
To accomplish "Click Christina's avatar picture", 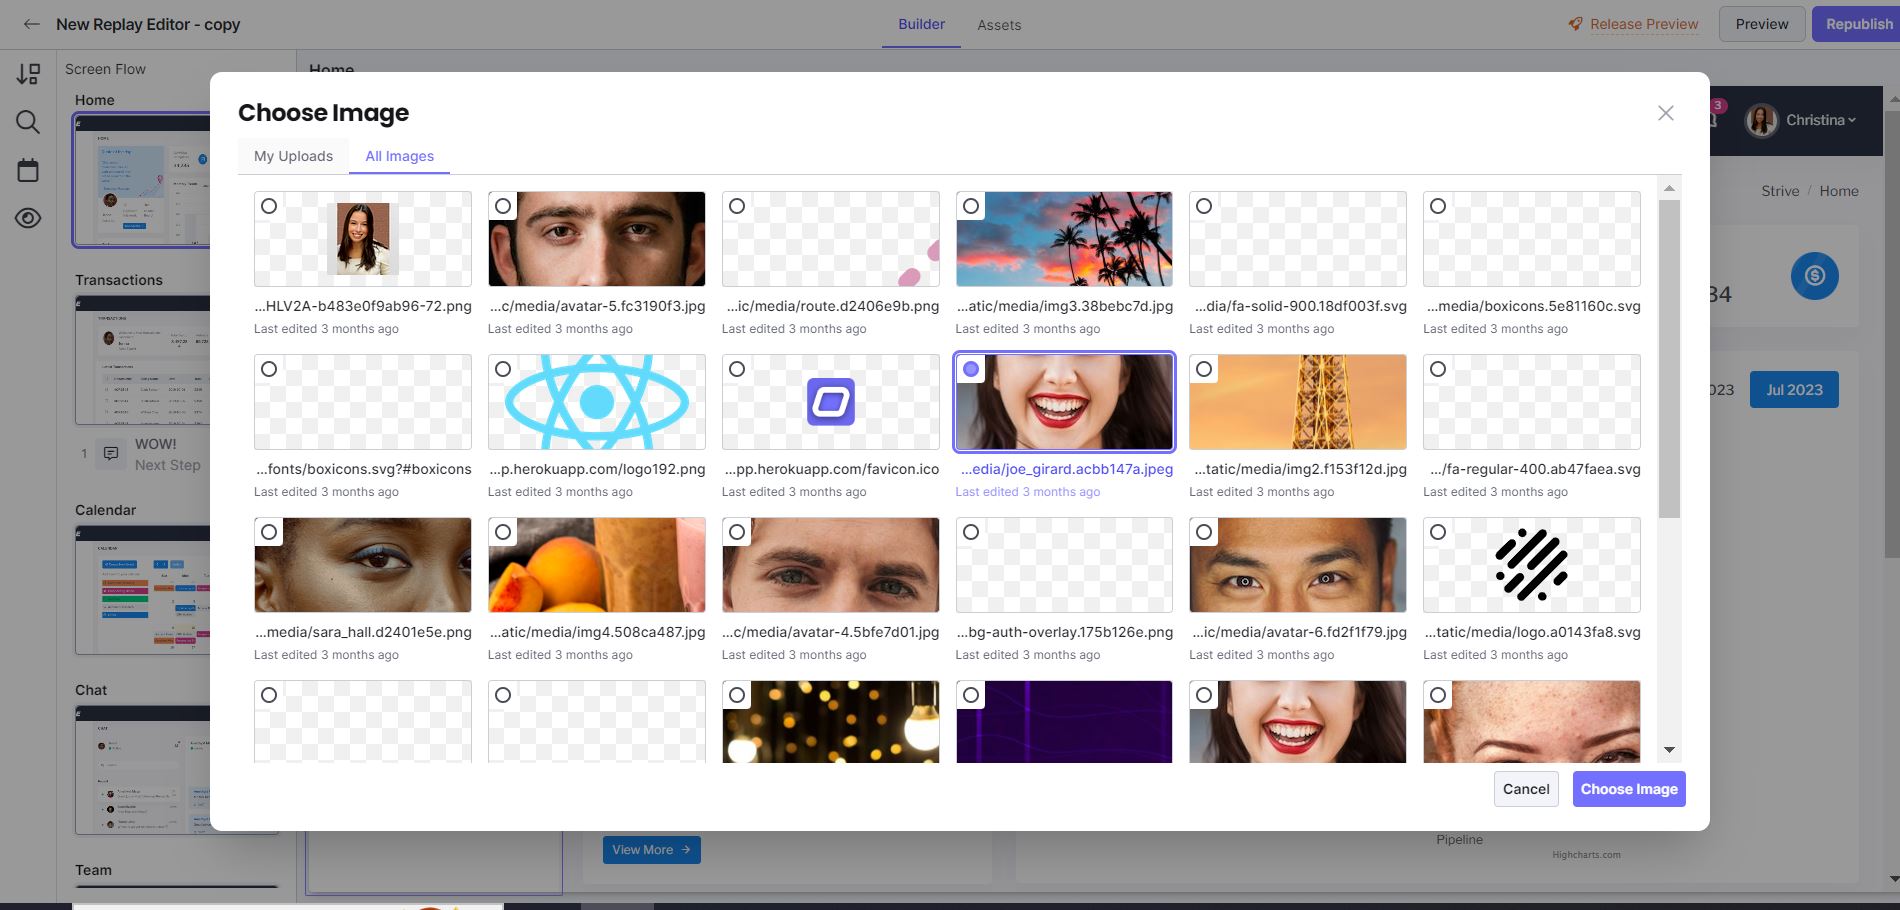I will tap(1762, 120).
